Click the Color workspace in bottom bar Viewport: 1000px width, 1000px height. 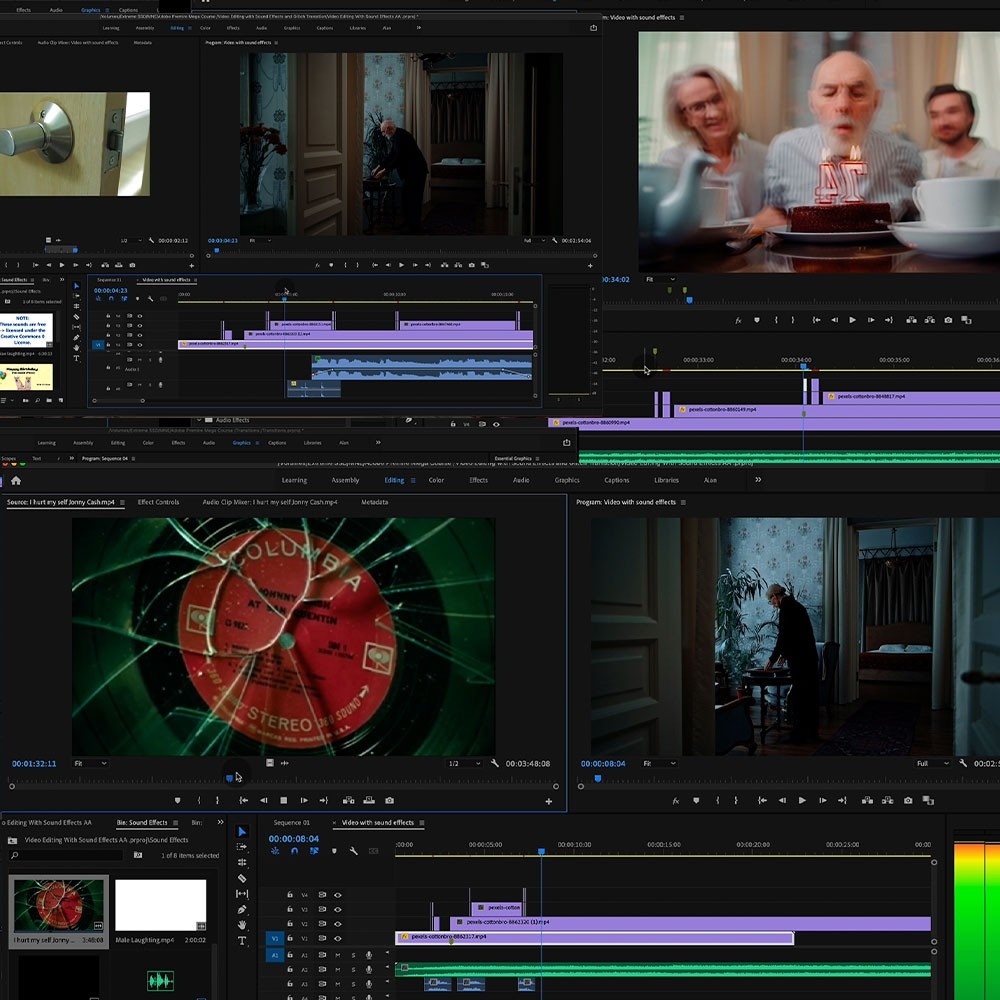click(x=436, y=480)
